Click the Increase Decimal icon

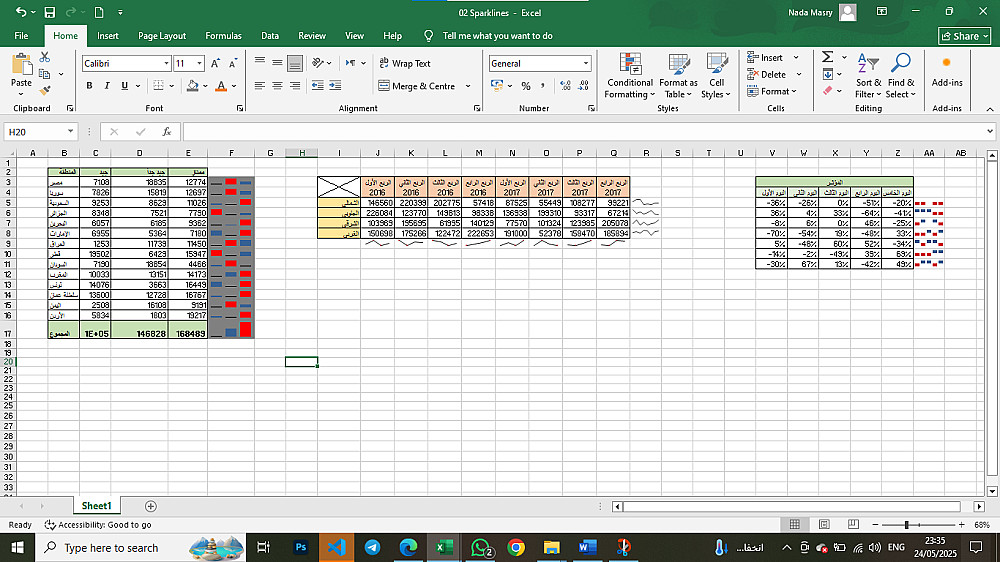pyautogui.click(x=565, y=85)
